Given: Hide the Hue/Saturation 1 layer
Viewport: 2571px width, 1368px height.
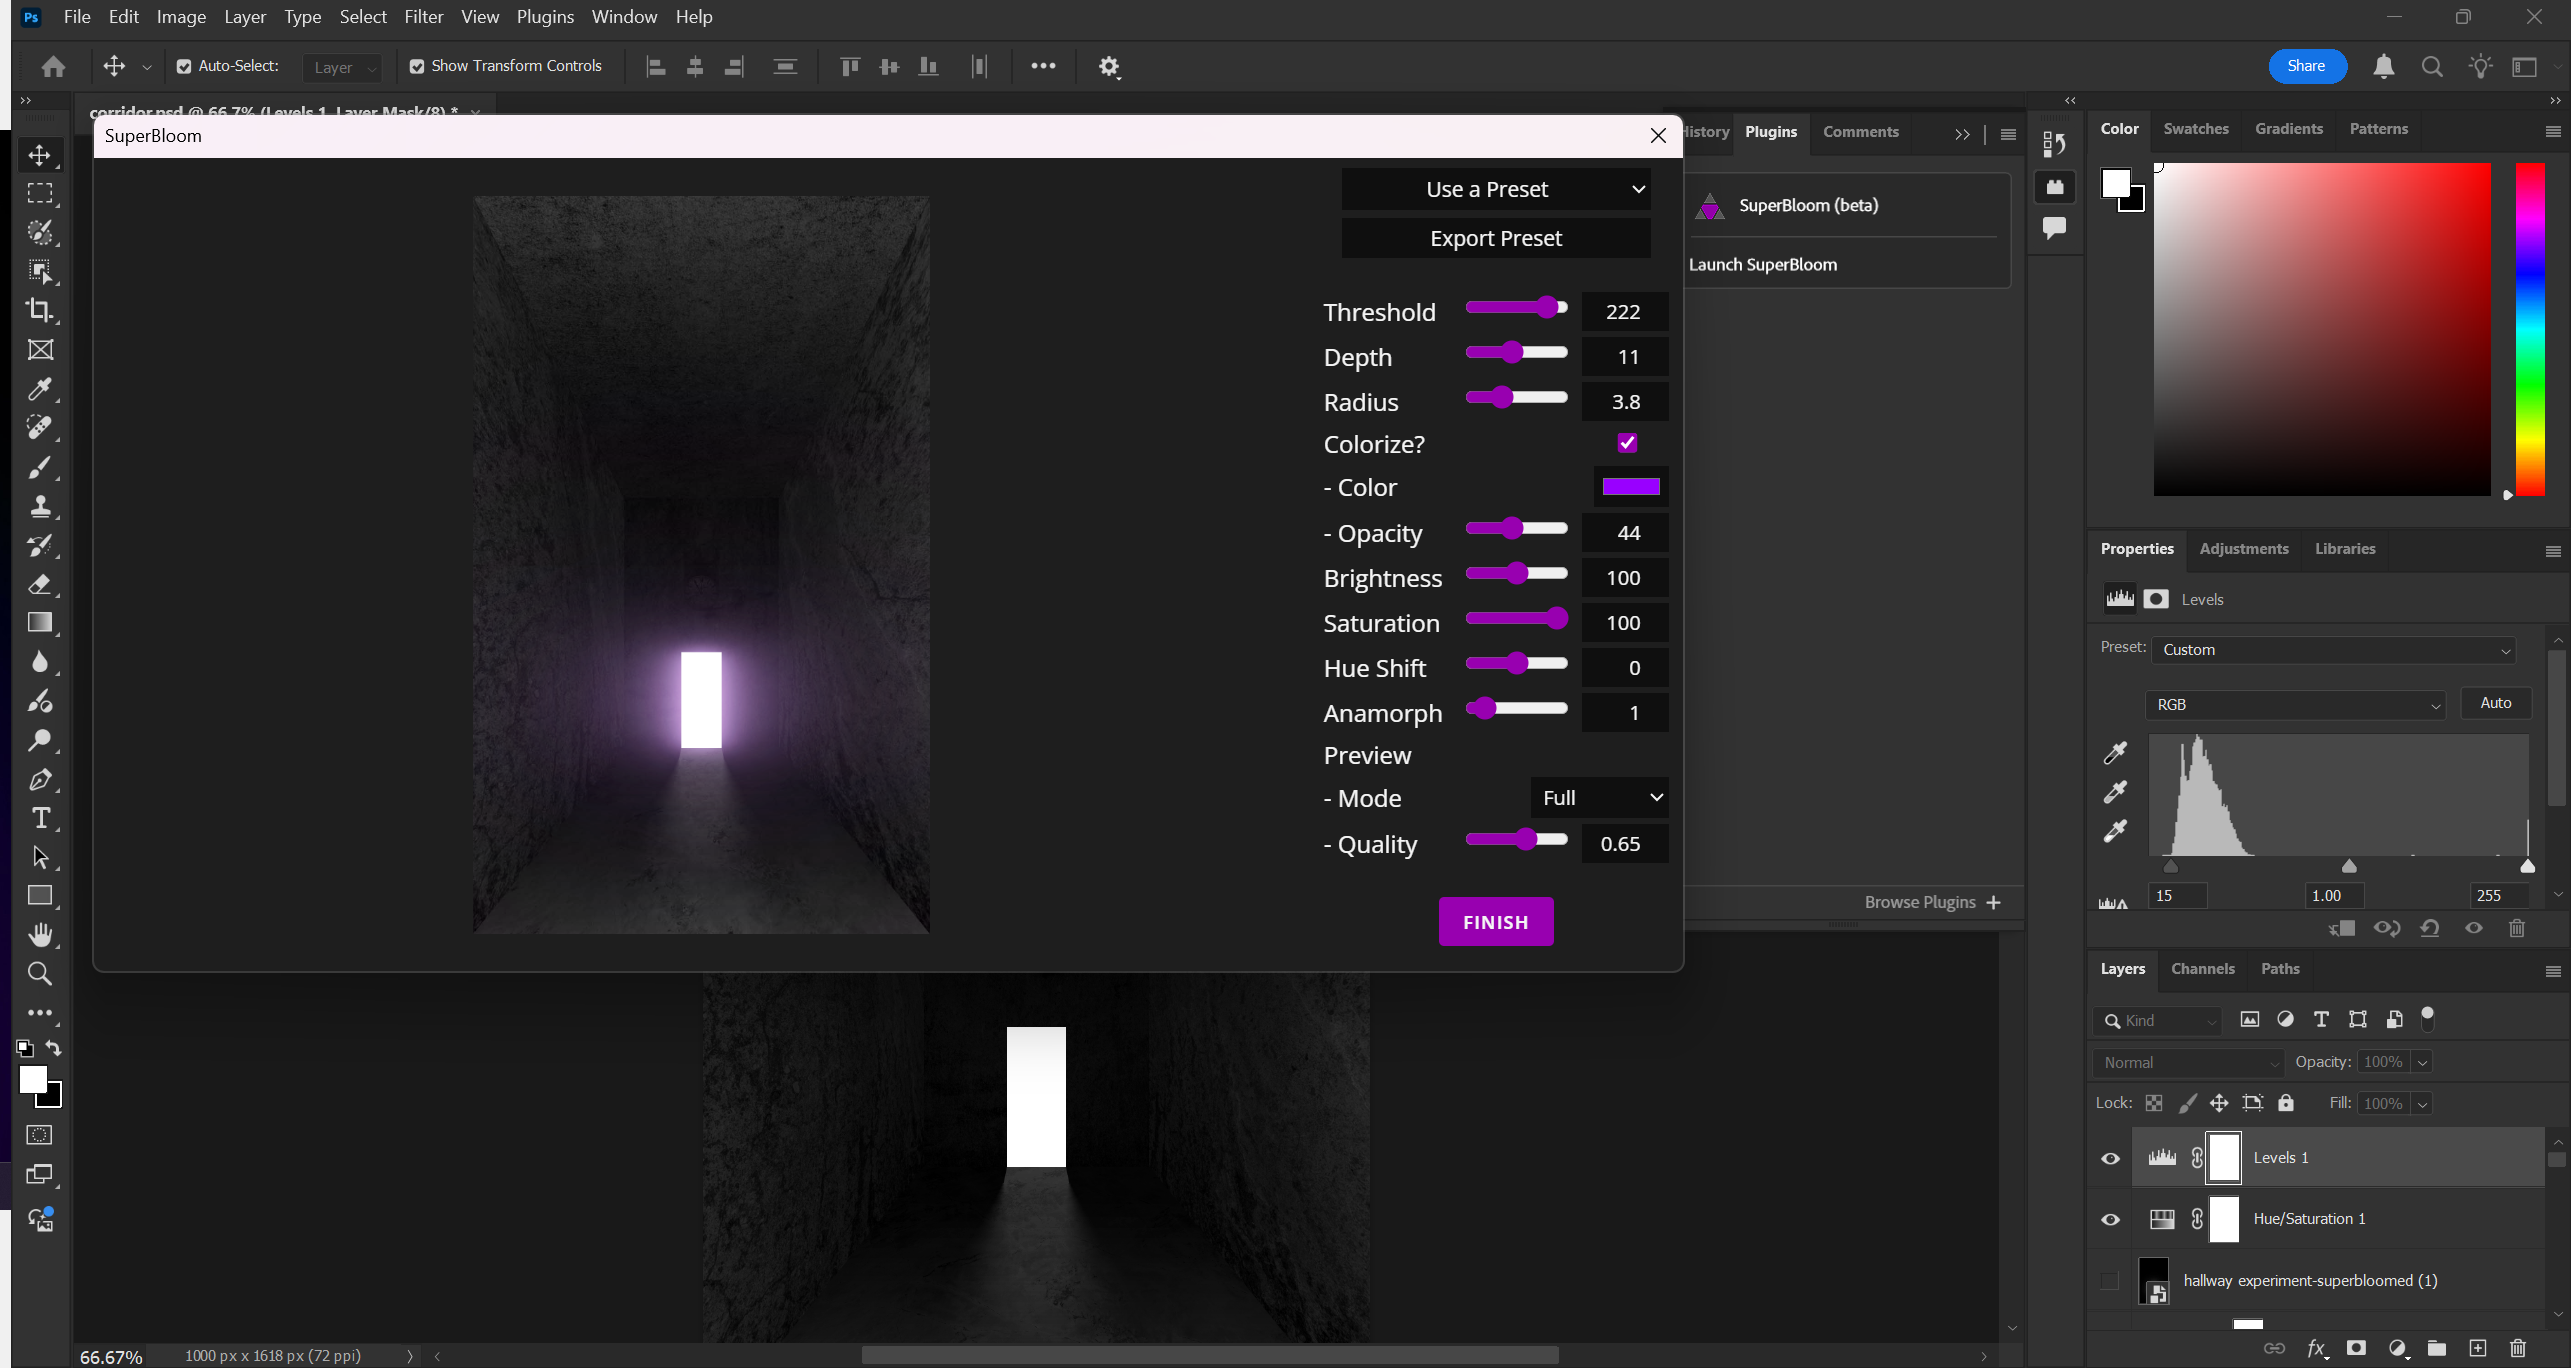Looking at the screenshot, I should pyautogui.click(x=2110, y=1219).
